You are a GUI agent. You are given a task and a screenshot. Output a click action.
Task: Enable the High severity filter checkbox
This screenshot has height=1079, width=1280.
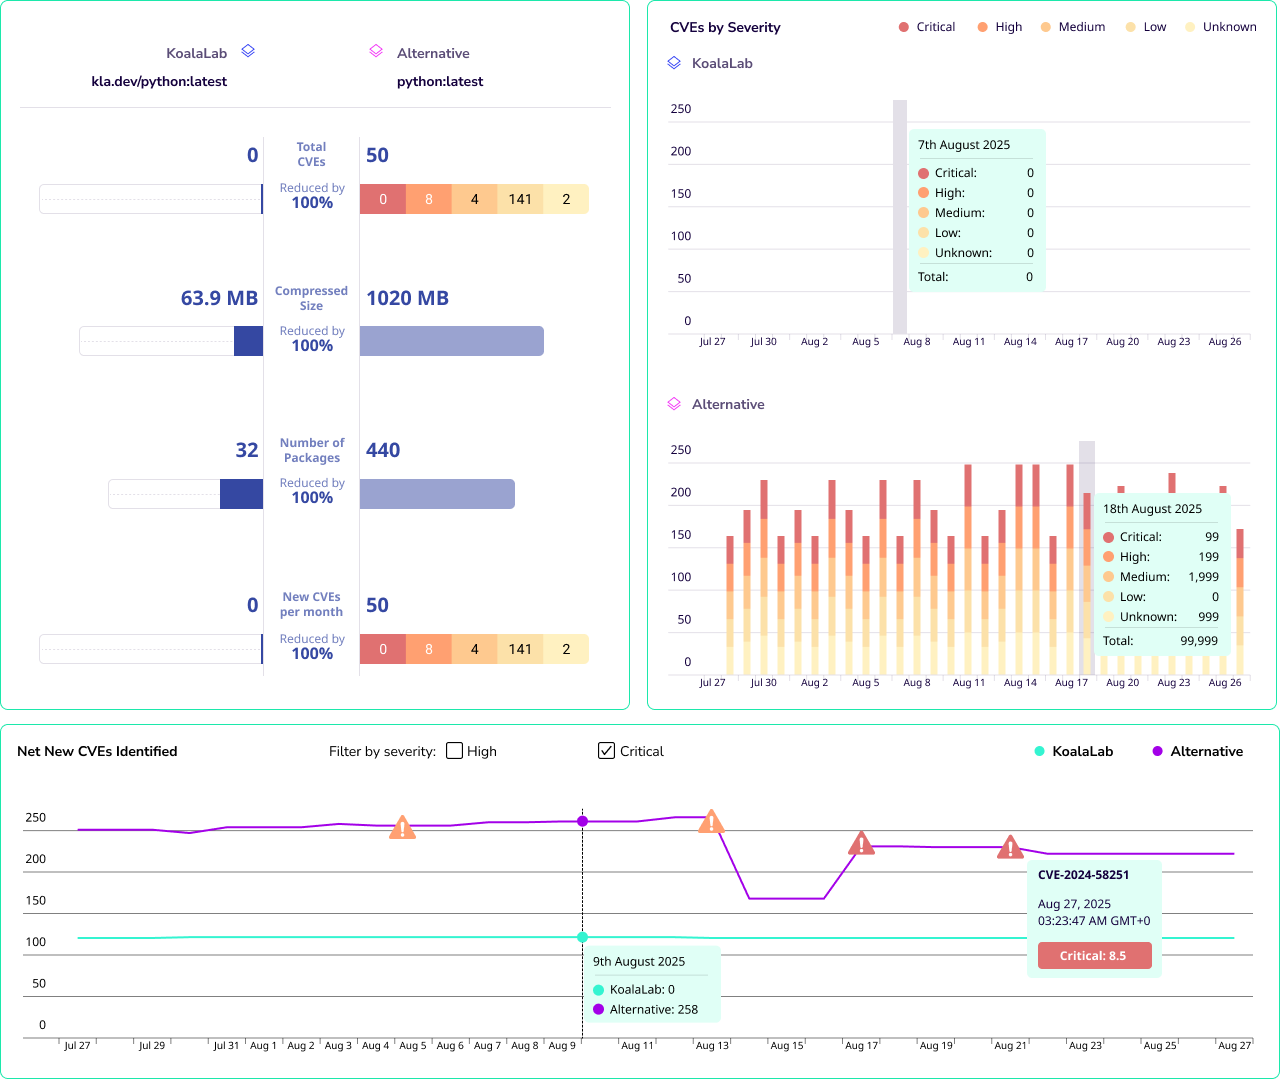455,751
